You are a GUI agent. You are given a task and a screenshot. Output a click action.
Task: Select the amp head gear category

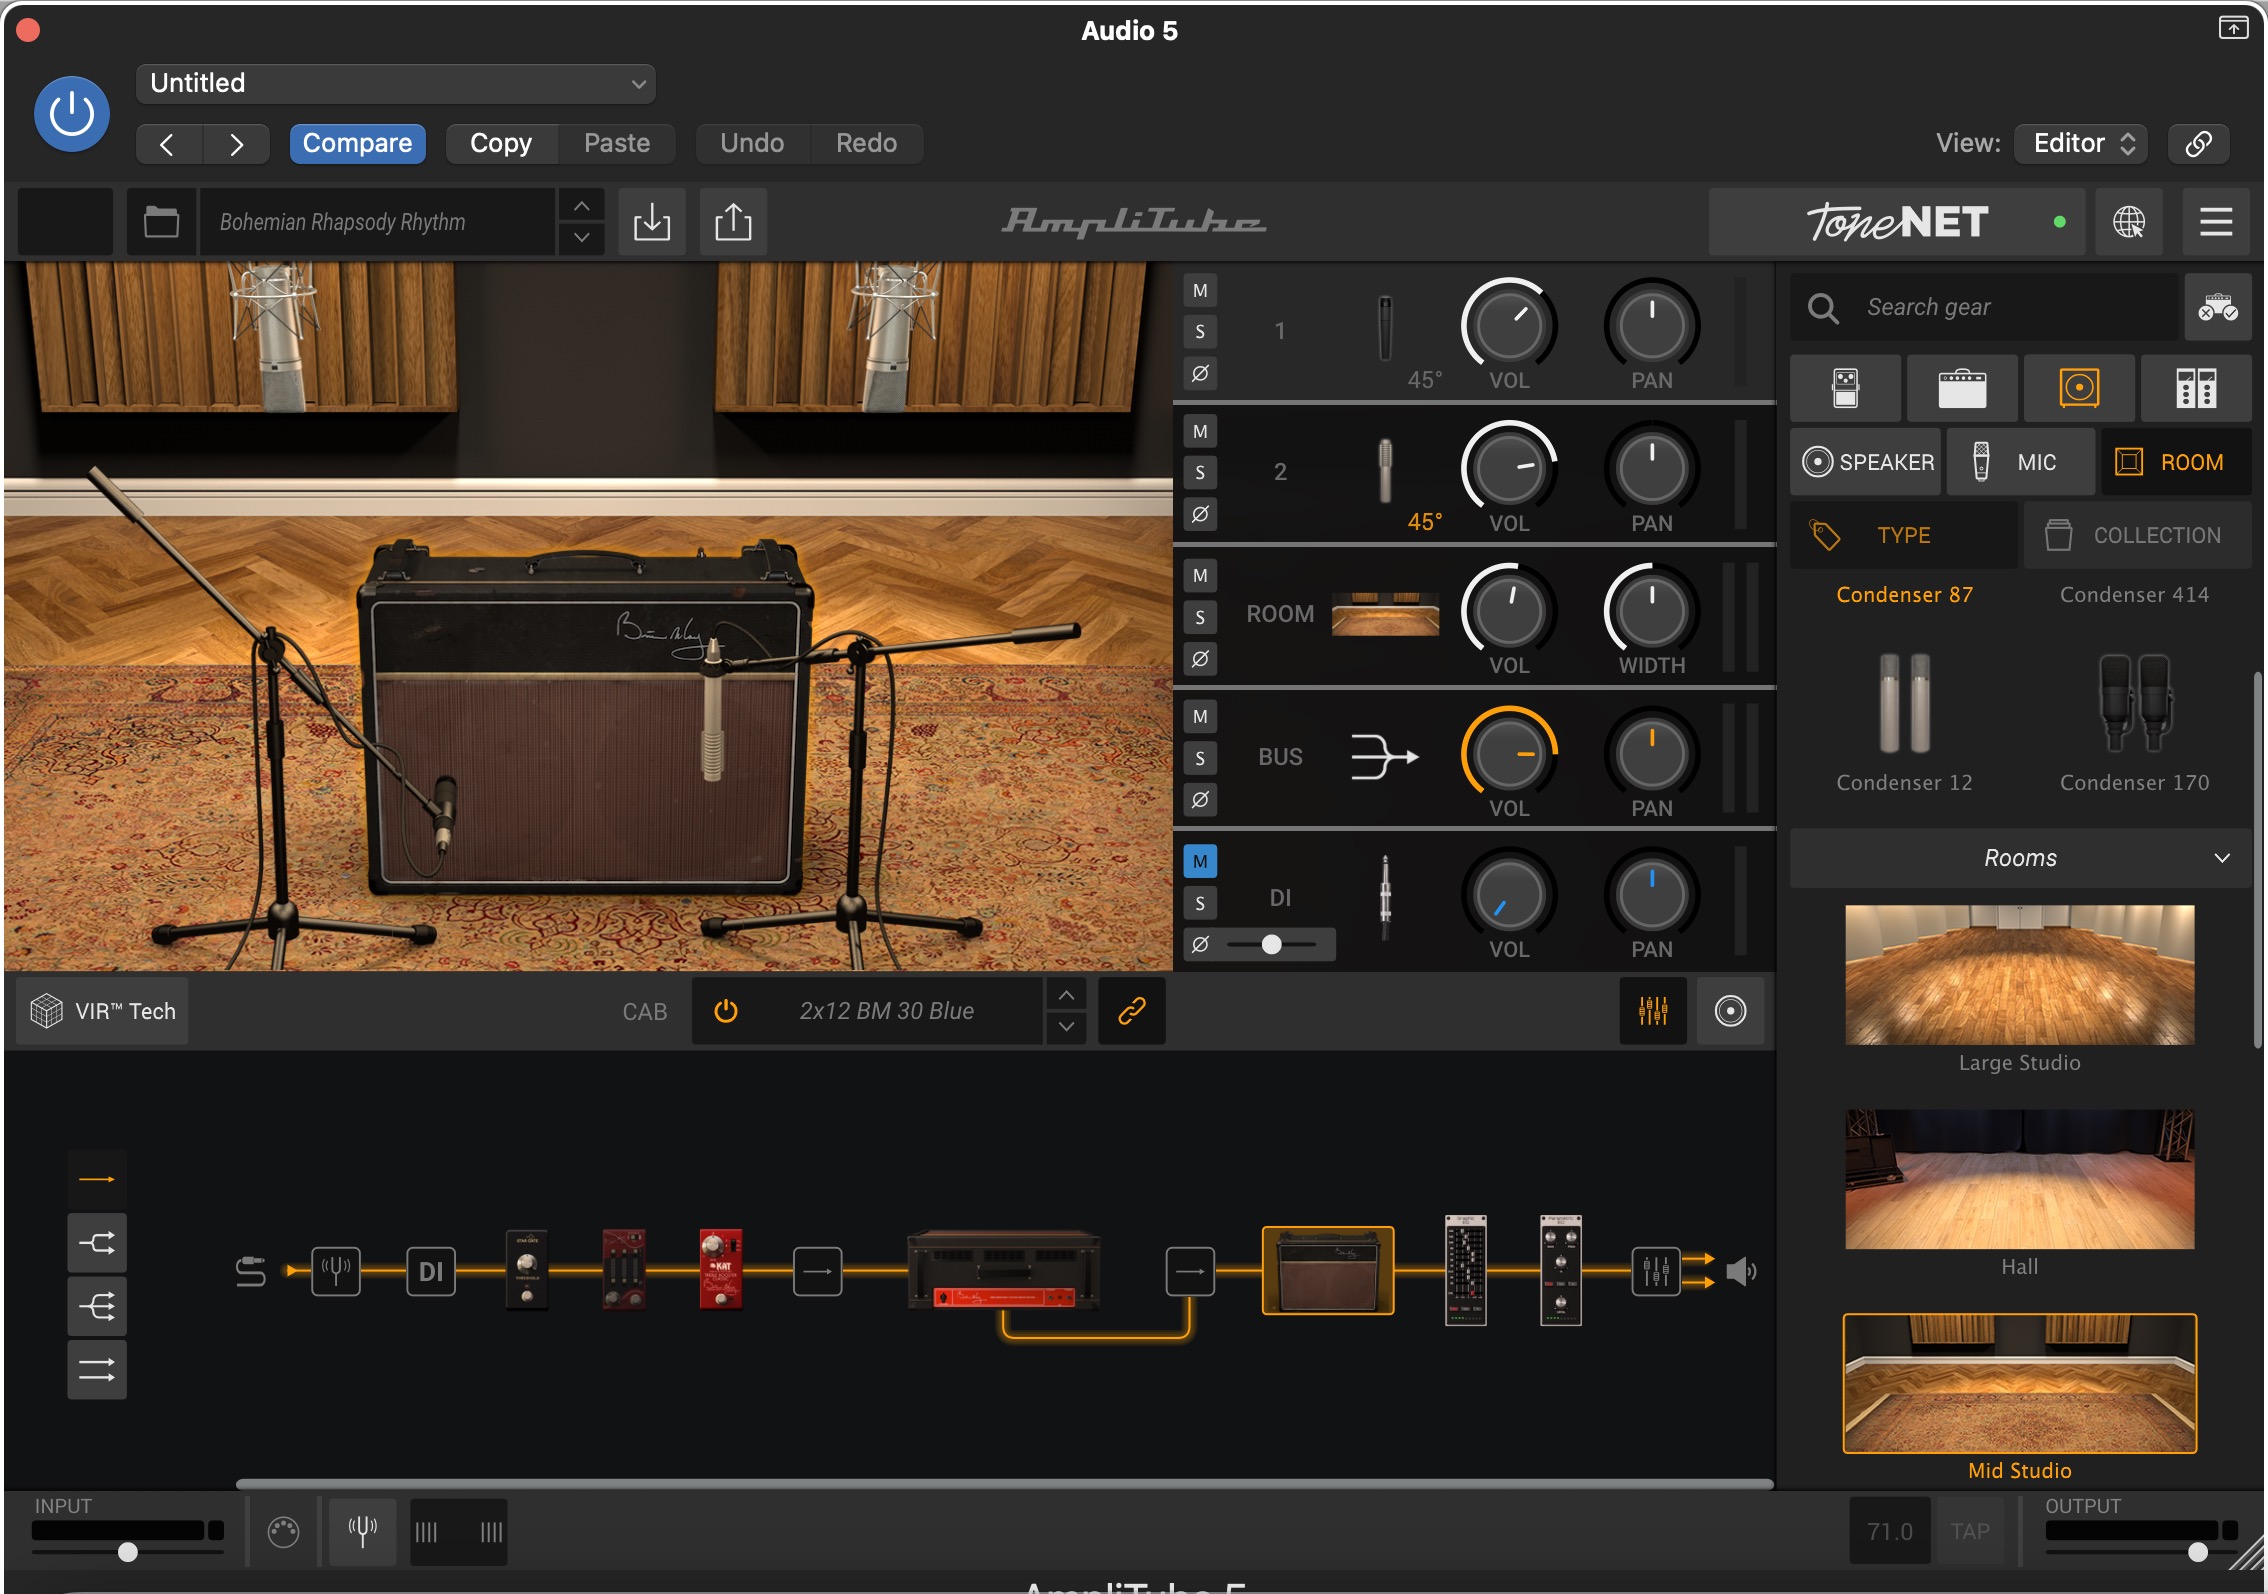pos(1962,388)
